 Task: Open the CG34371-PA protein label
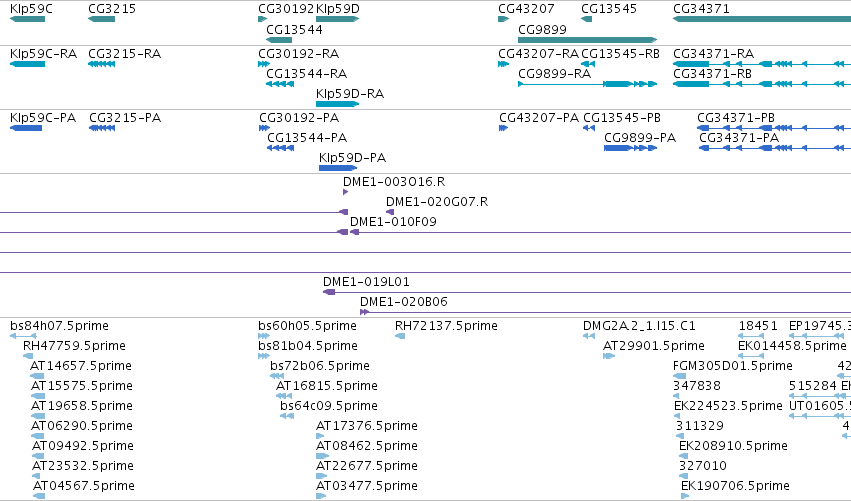click(739, 137)
